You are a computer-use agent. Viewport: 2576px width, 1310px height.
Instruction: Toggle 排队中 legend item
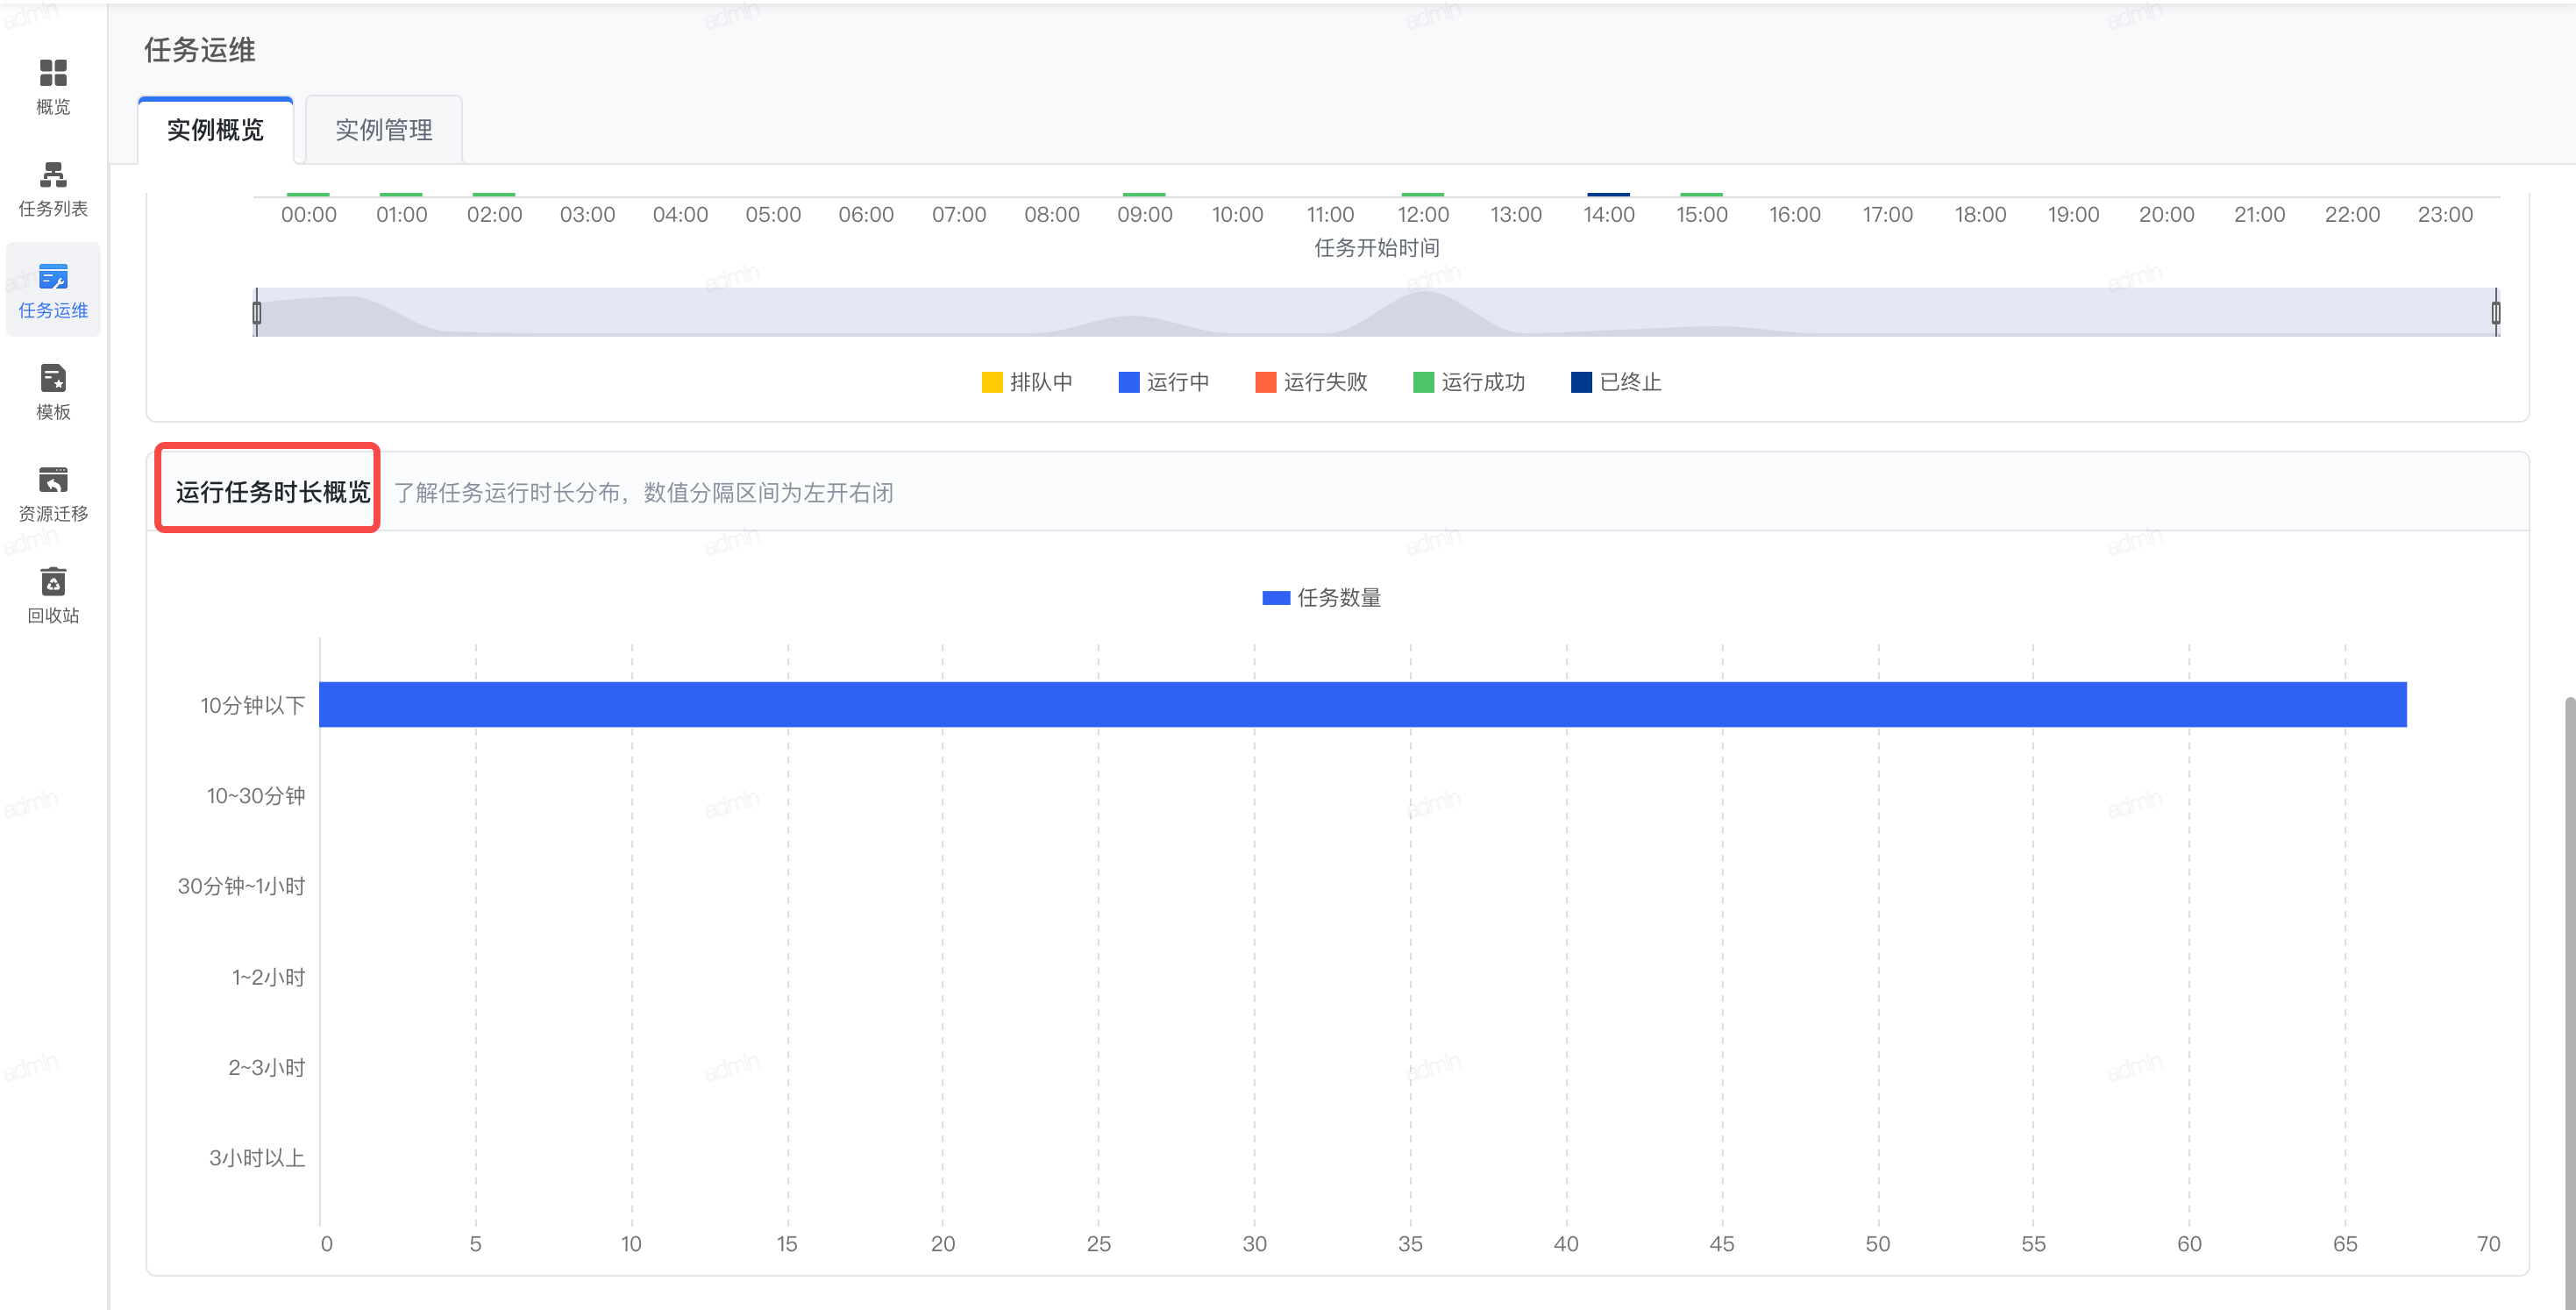click(1027, 382)
